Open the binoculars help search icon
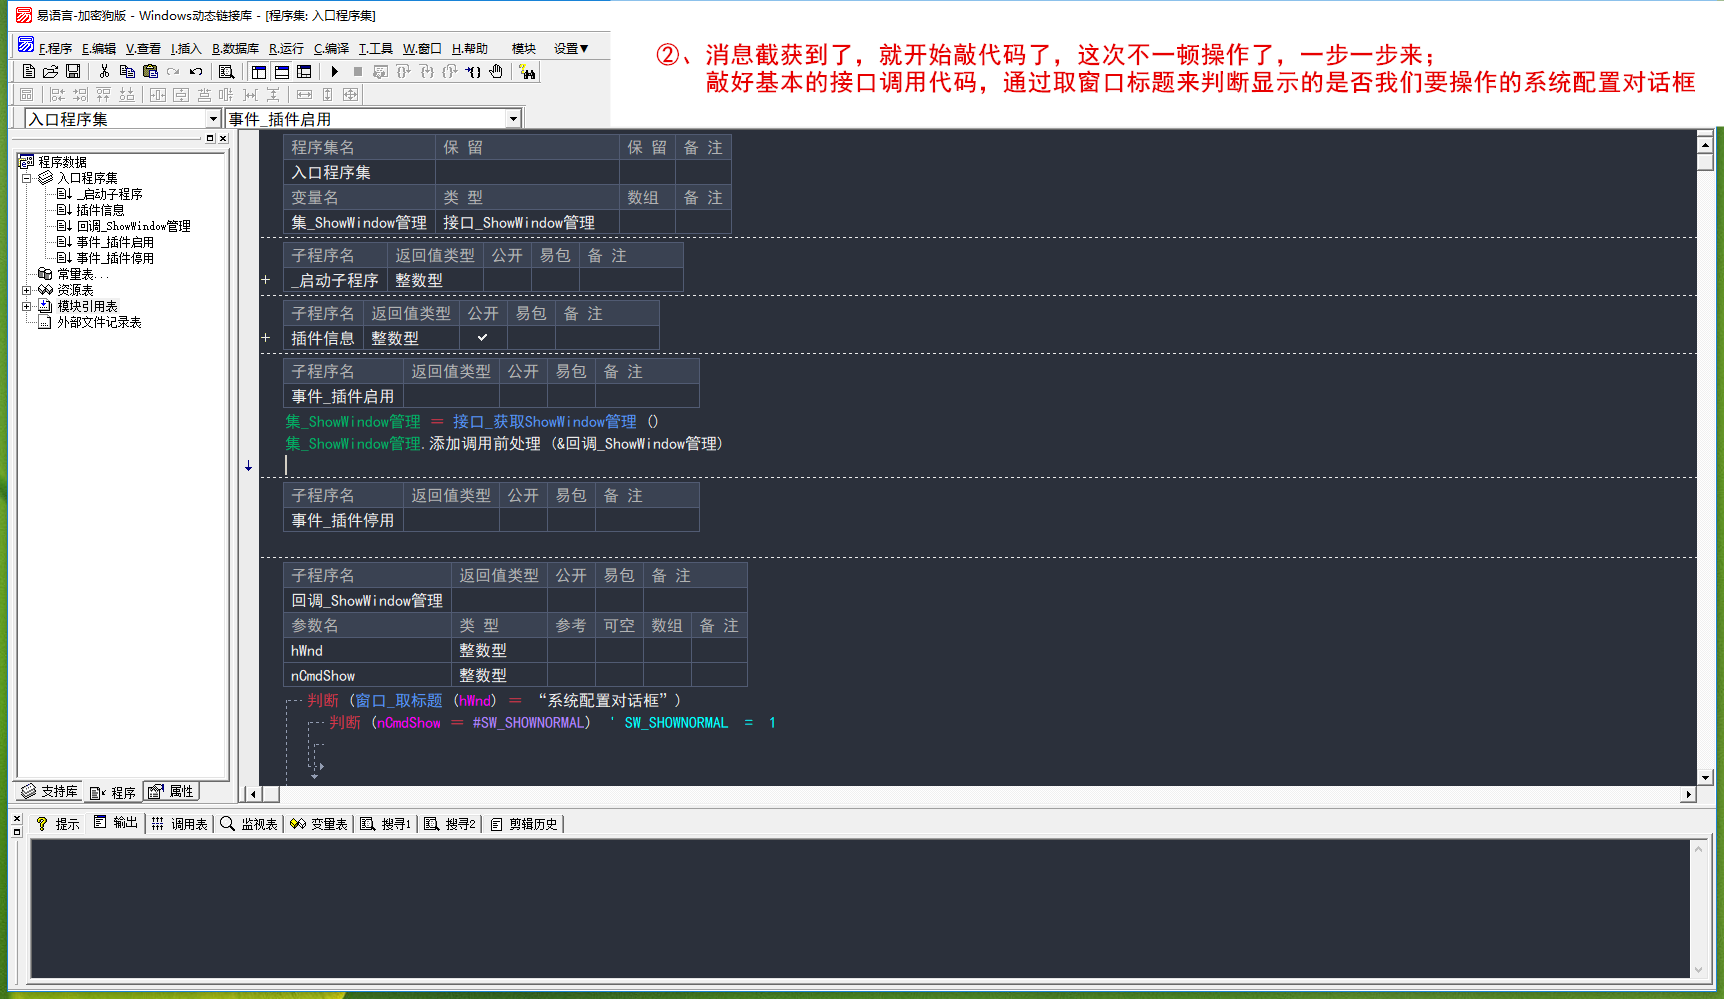 click(x=527, y=72)
